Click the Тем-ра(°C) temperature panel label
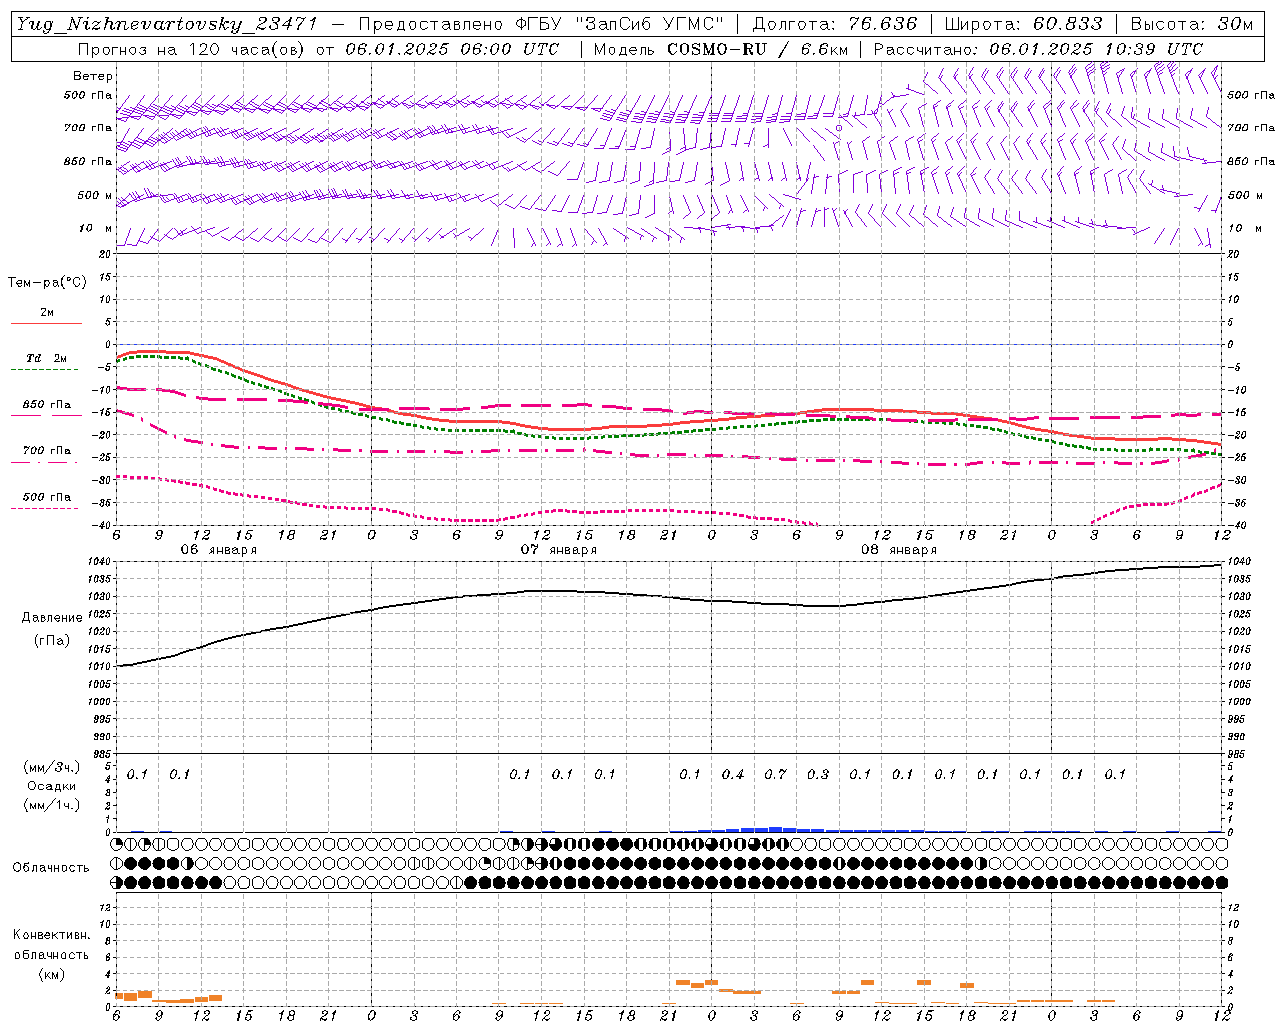 point(47,283)
